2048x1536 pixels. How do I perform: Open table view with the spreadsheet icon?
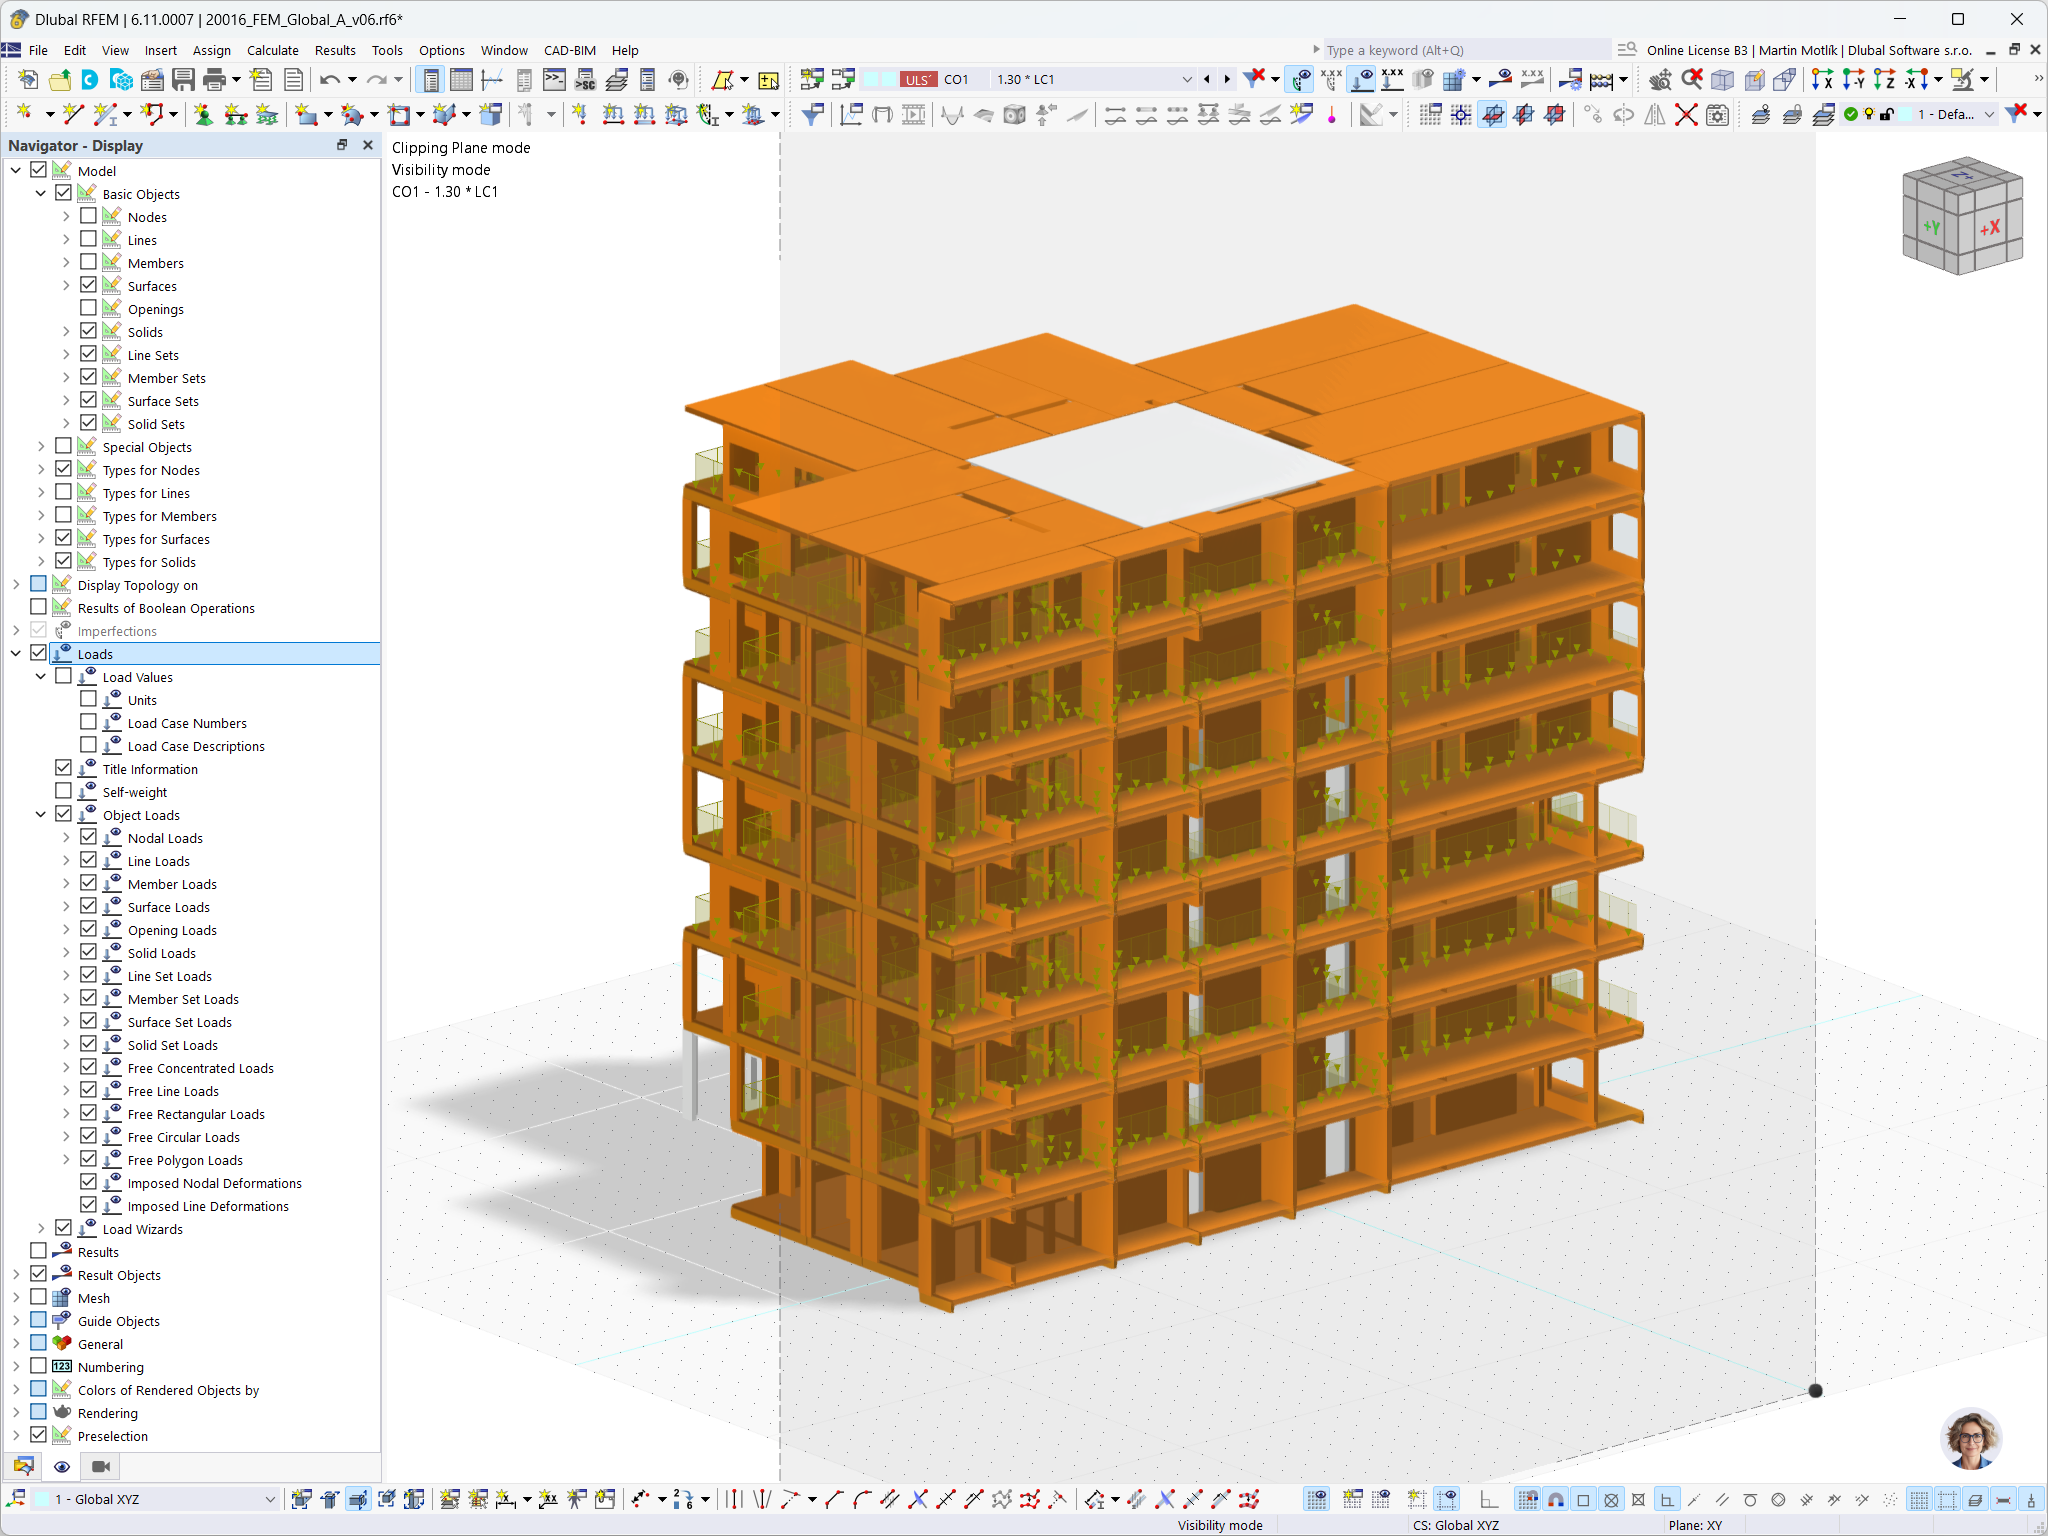click(462, 79)
